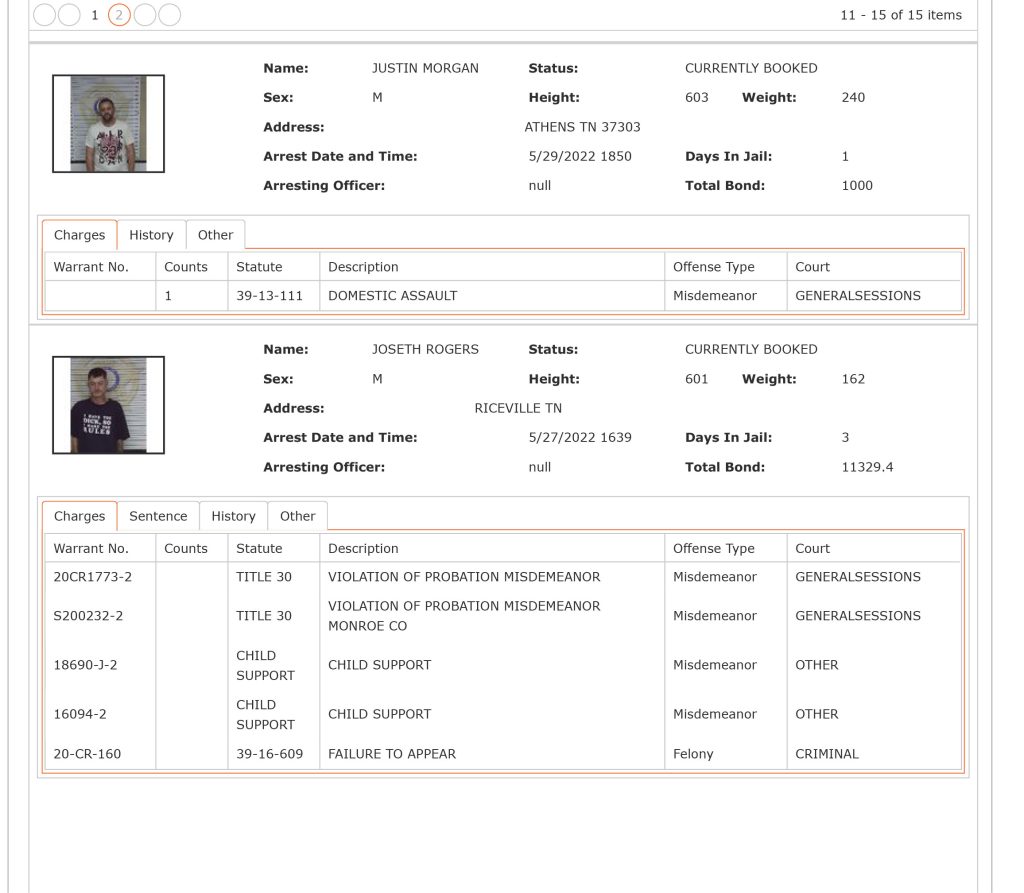Open the Justin Morgan mugshot thumbnail
This screenshot has height=893, width=1024.
108,123
